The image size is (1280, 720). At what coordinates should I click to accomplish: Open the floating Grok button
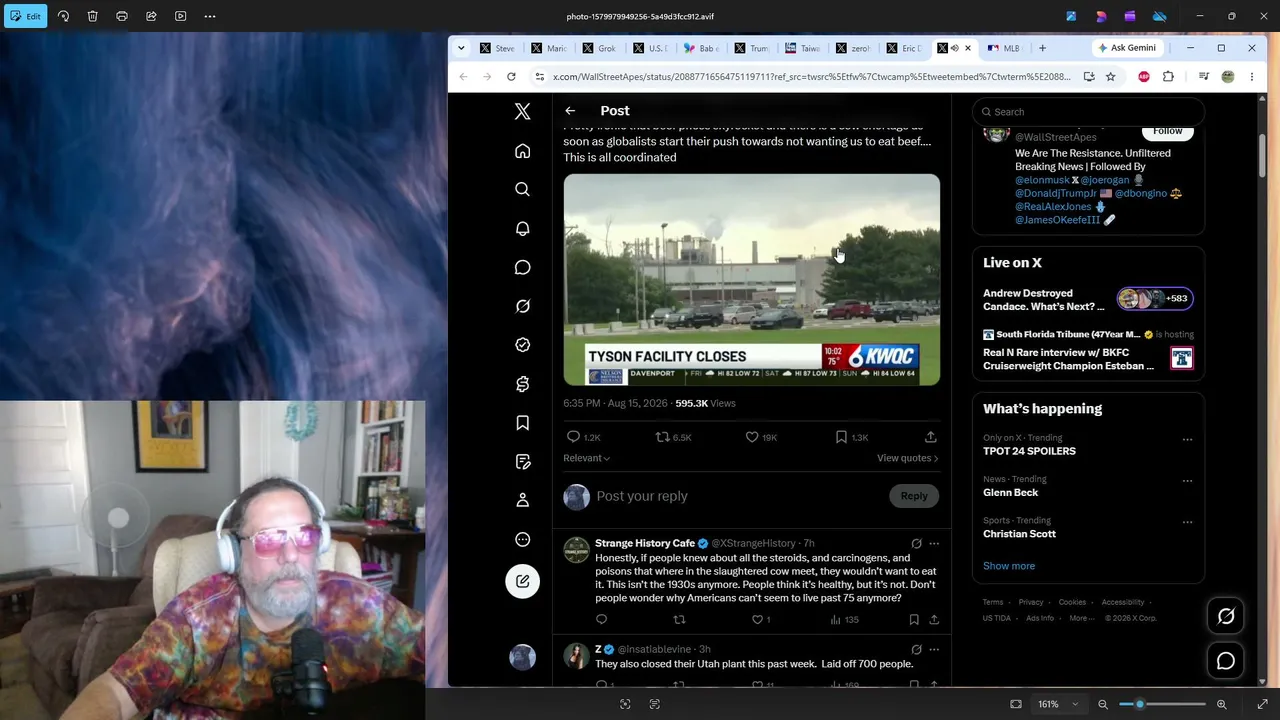coord(1226,617)
